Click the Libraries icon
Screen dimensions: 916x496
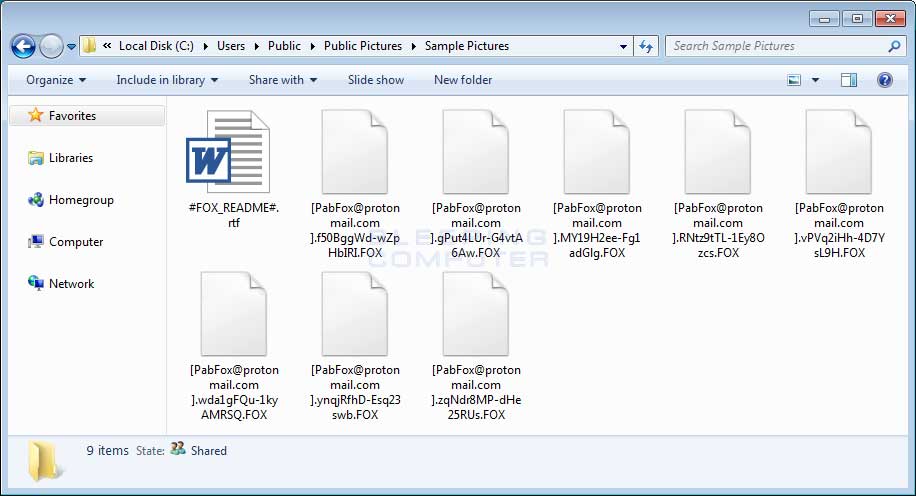(36, 158)
